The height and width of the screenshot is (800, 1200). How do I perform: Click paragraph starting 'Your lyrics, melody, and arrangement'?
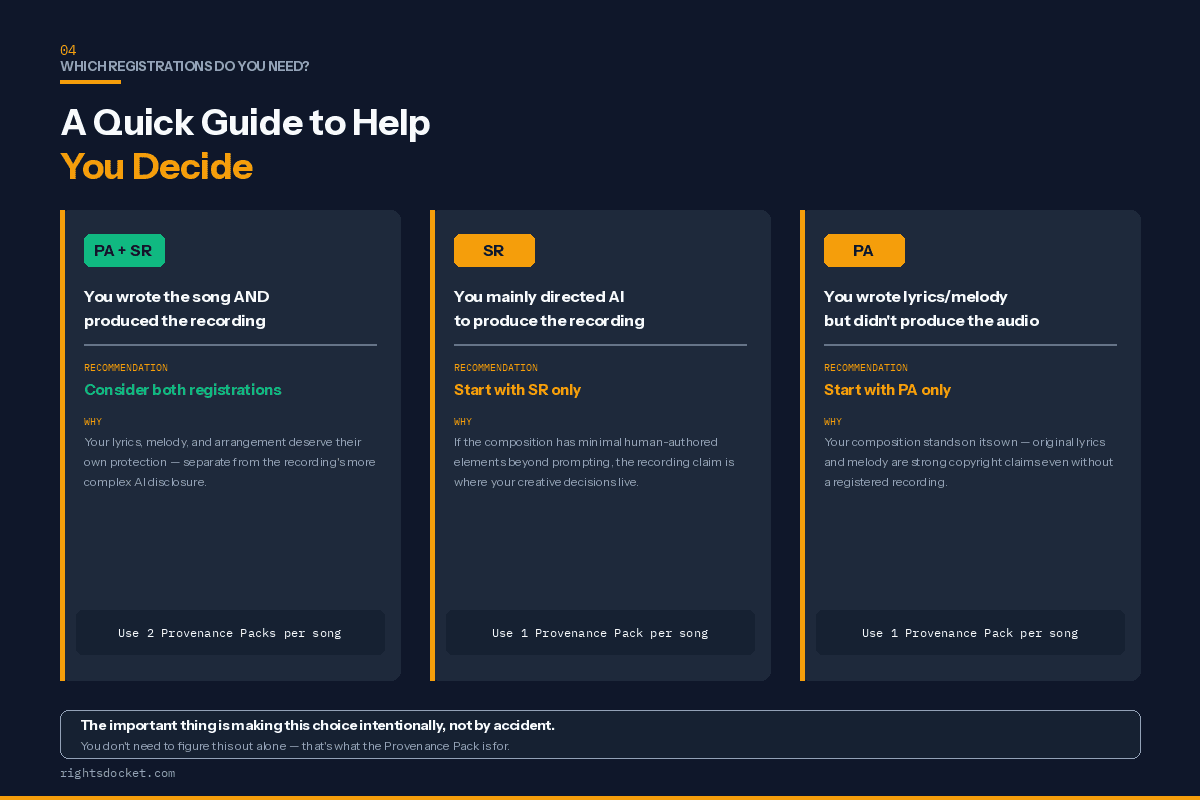point(230,462)
